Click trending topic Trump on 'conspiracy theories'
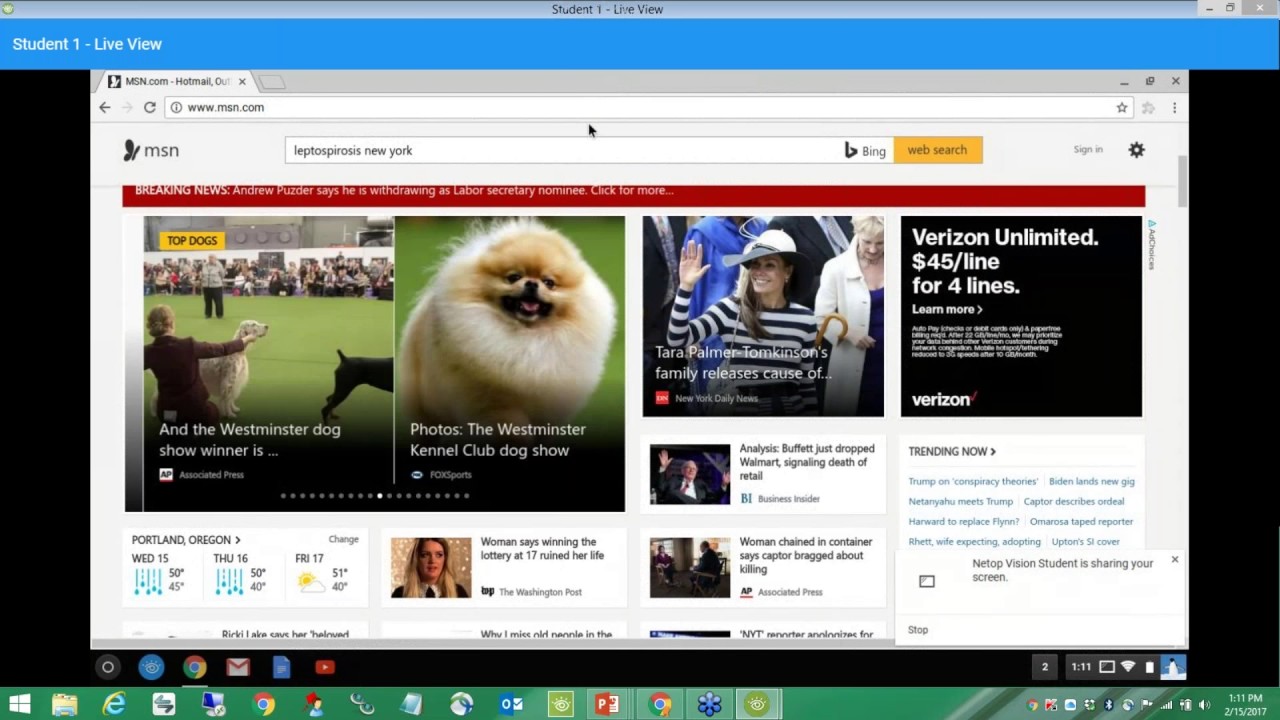 click(973, 481)
